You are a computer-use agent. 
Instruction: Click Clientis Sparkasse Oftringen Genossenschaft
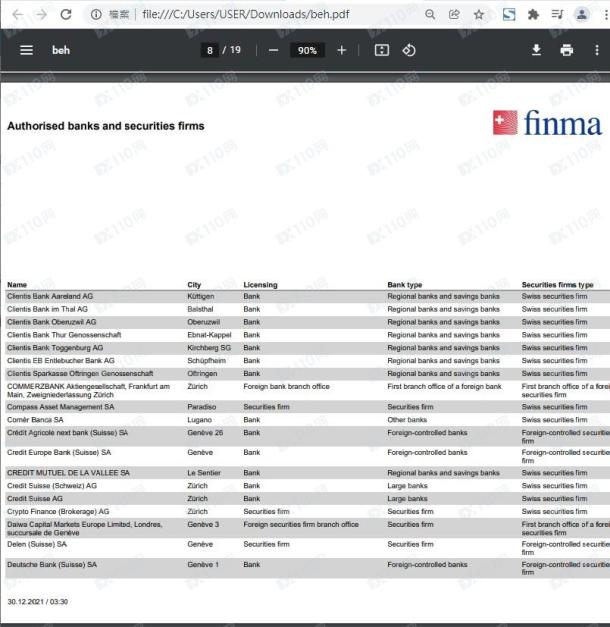pyautogui.click(x=80, y=373)
